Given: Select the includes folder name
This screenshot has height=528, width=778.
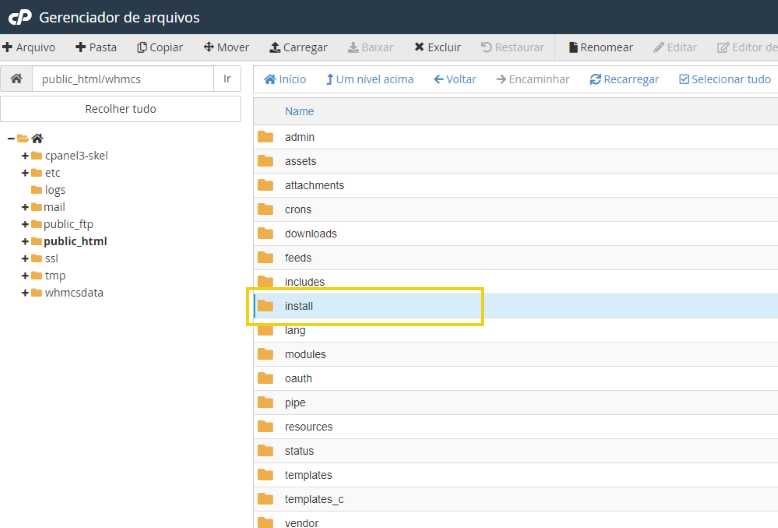Looking at the screenshot, I should point(305,282).
